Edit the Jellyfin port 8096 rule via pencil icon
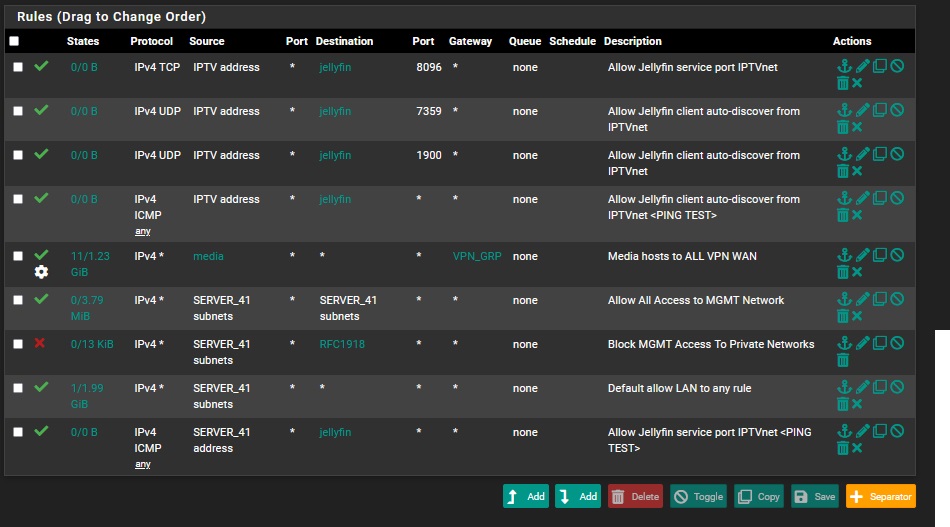Viewport: 950px width, 527px height. (862, 67)
